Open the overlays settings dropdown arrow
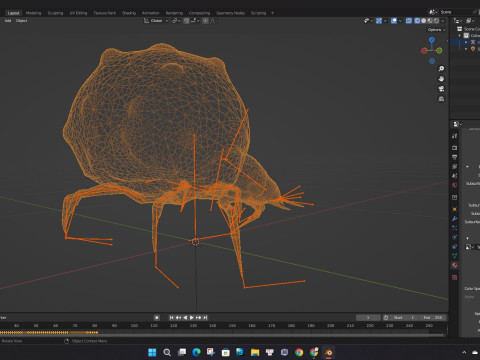The image size is (480, 360). pyautogui.click(x=400, y=21)
